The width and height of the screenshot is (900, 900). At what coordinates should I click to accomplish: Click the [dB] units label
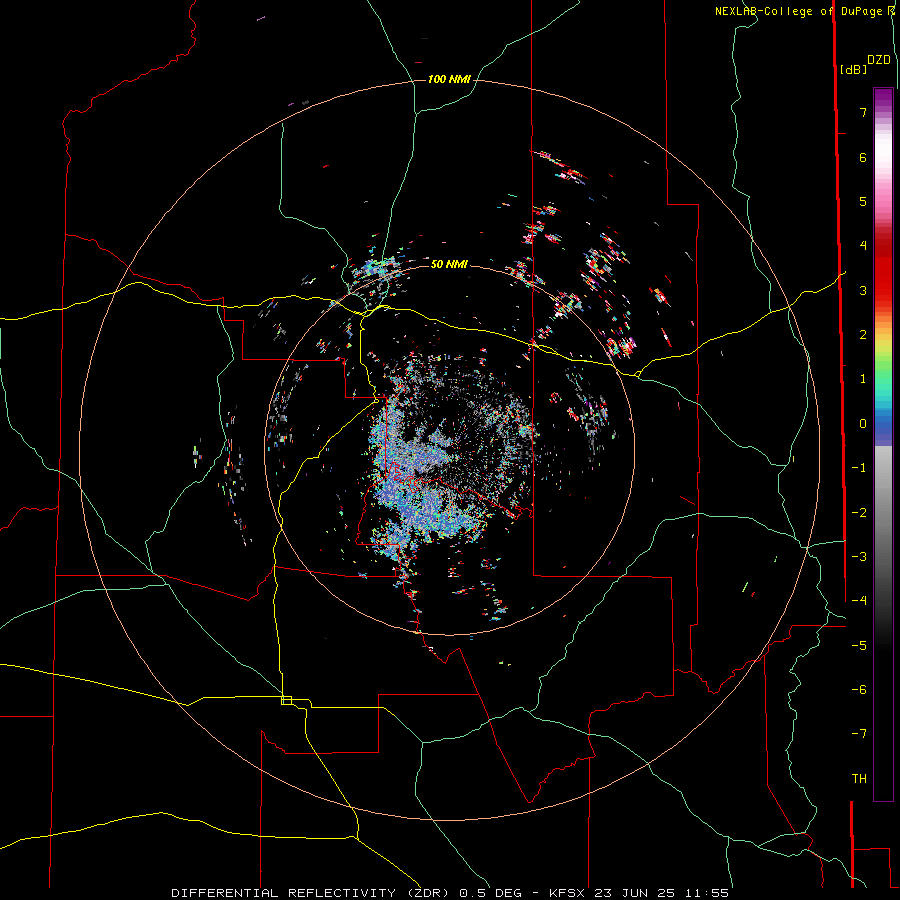point(853,69)
